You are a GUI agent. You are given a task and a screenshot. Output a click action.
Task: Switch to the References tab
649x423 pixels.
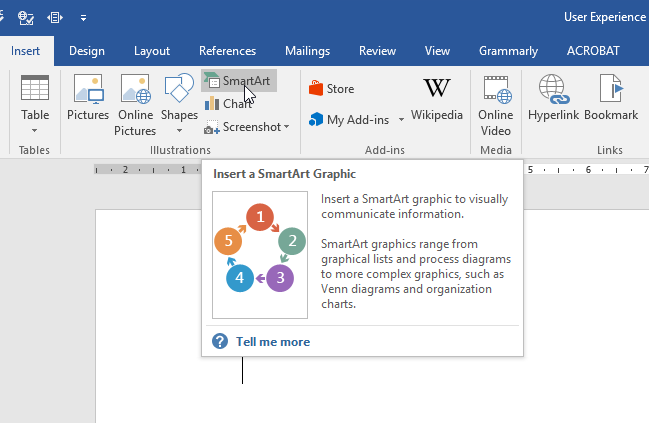click(x=227, y=51)
